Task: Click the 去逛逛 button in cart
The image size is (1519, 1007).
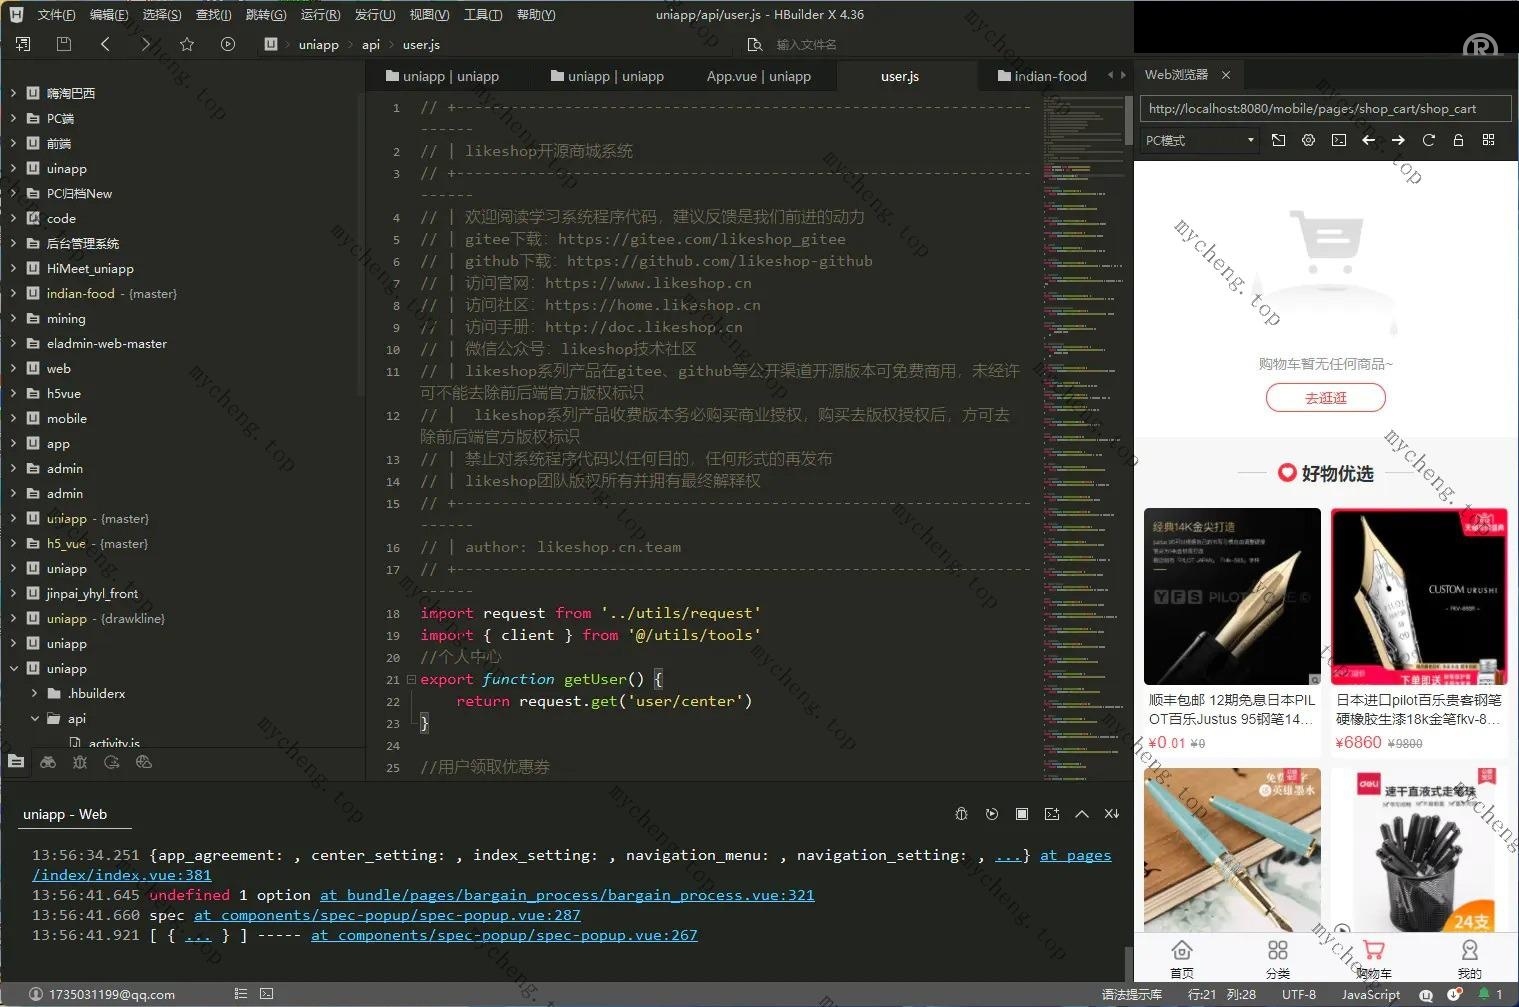Action: [1325, 398]
